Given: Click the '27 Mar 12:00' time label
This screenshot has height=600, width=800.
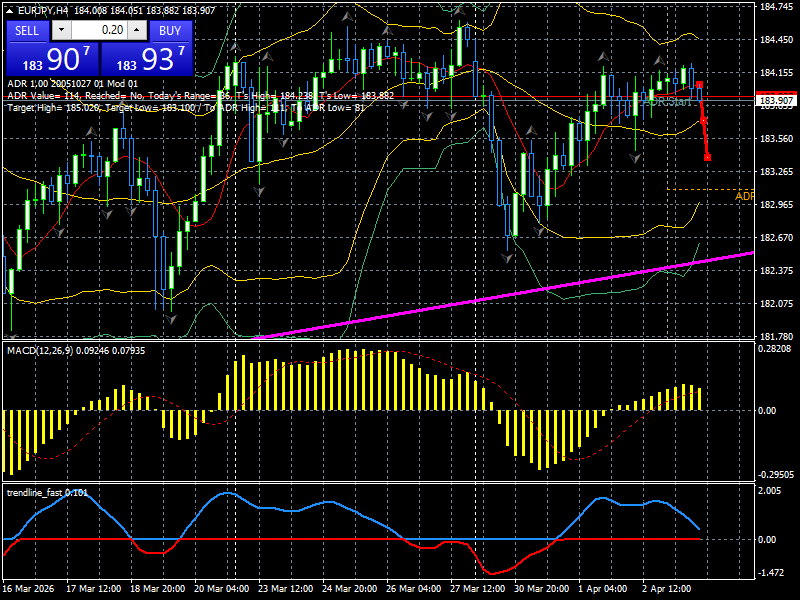Looking at the screenshot, I should pyautogui.click(x=478, y=589).
